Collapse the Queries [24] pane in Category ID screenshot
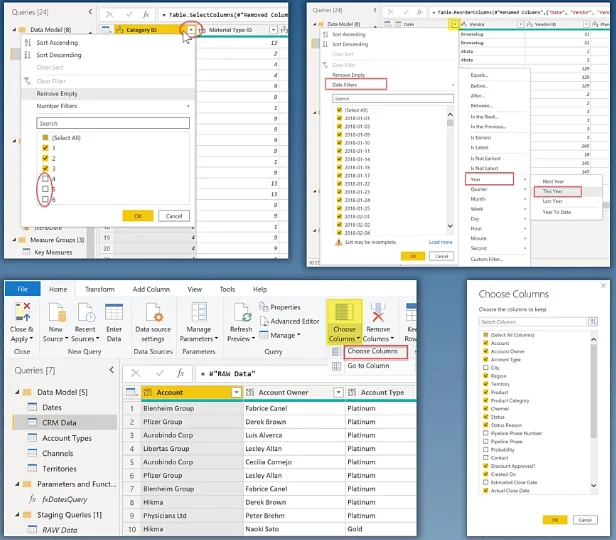The image size is (616, 540). click(x=91, y=12)
